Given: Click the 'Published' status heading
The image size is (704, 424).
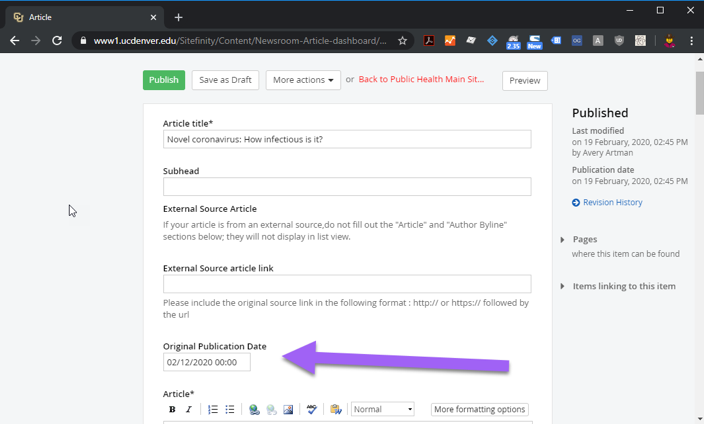Looking at the screenshot, I should [600, 113].
